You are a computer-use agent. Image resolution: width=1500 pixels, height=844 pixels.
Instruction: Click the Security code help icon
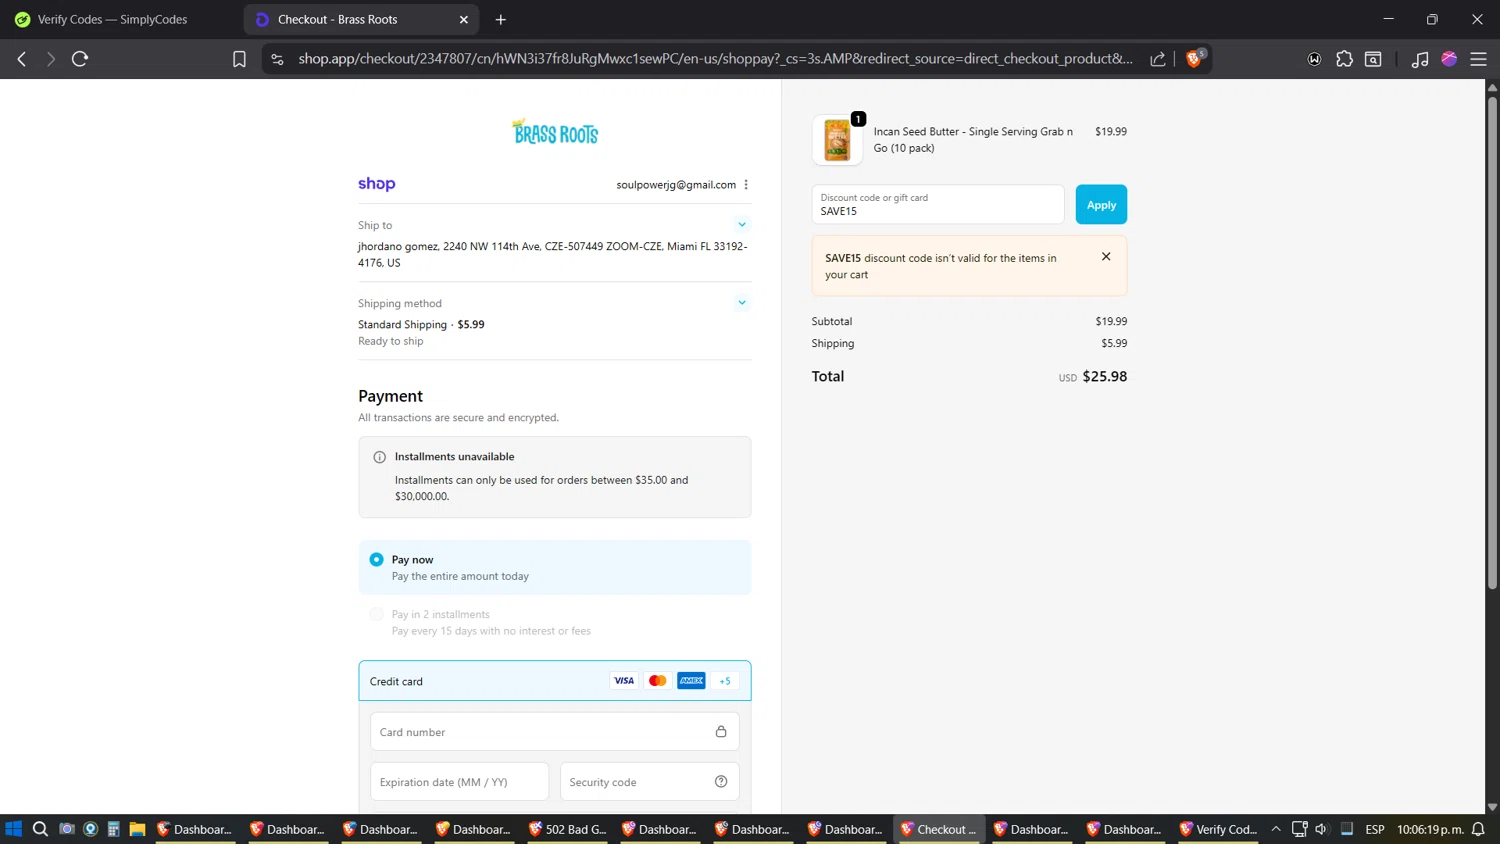click(x=721, y=782)
